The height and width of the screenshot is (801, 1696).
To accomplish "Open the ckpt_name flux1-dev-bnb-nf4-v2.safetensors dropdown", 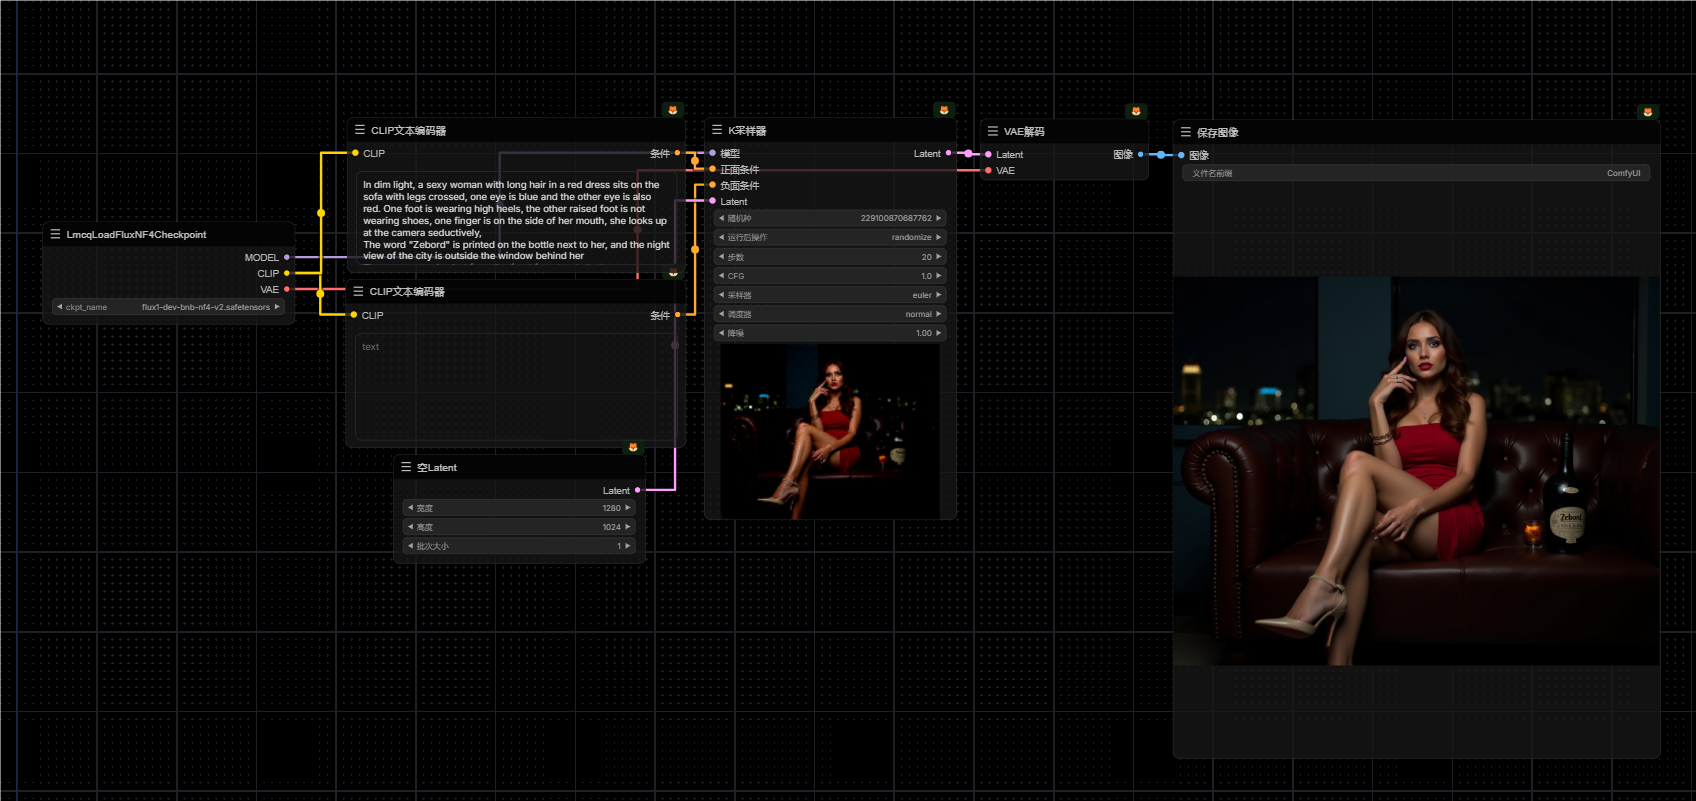I will [169, 307].
